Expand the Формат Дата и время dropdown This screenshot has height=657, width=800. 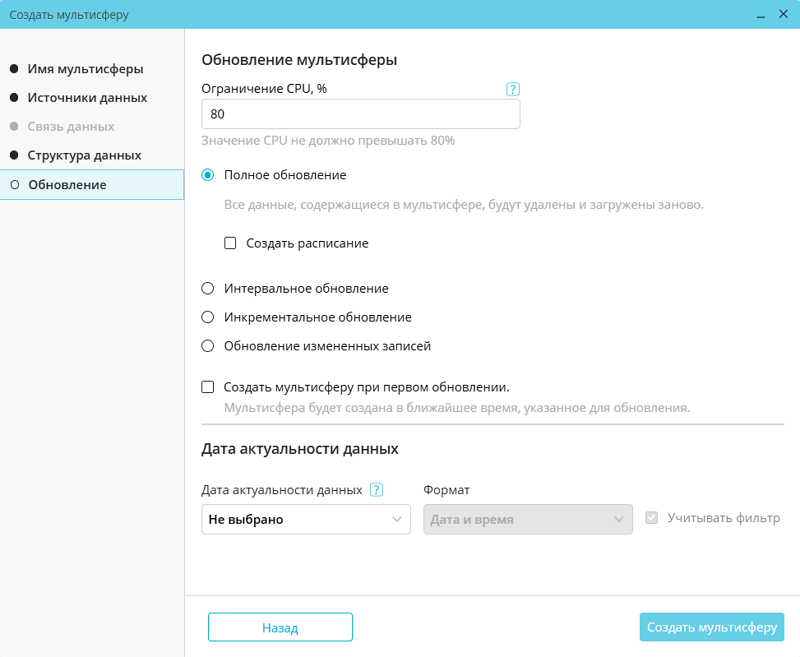point(528,520)
